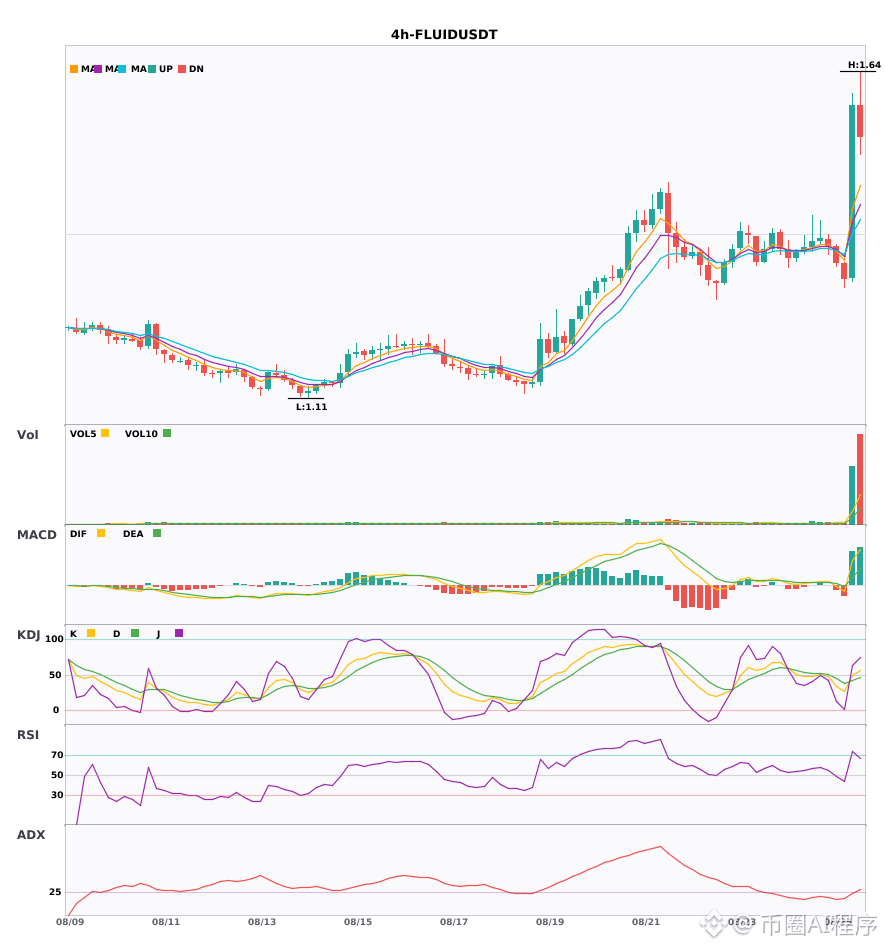The height and width of the screenshot is (950, 885).
Task: Click the 08/21 date label
Action: (x=646, y=922)
